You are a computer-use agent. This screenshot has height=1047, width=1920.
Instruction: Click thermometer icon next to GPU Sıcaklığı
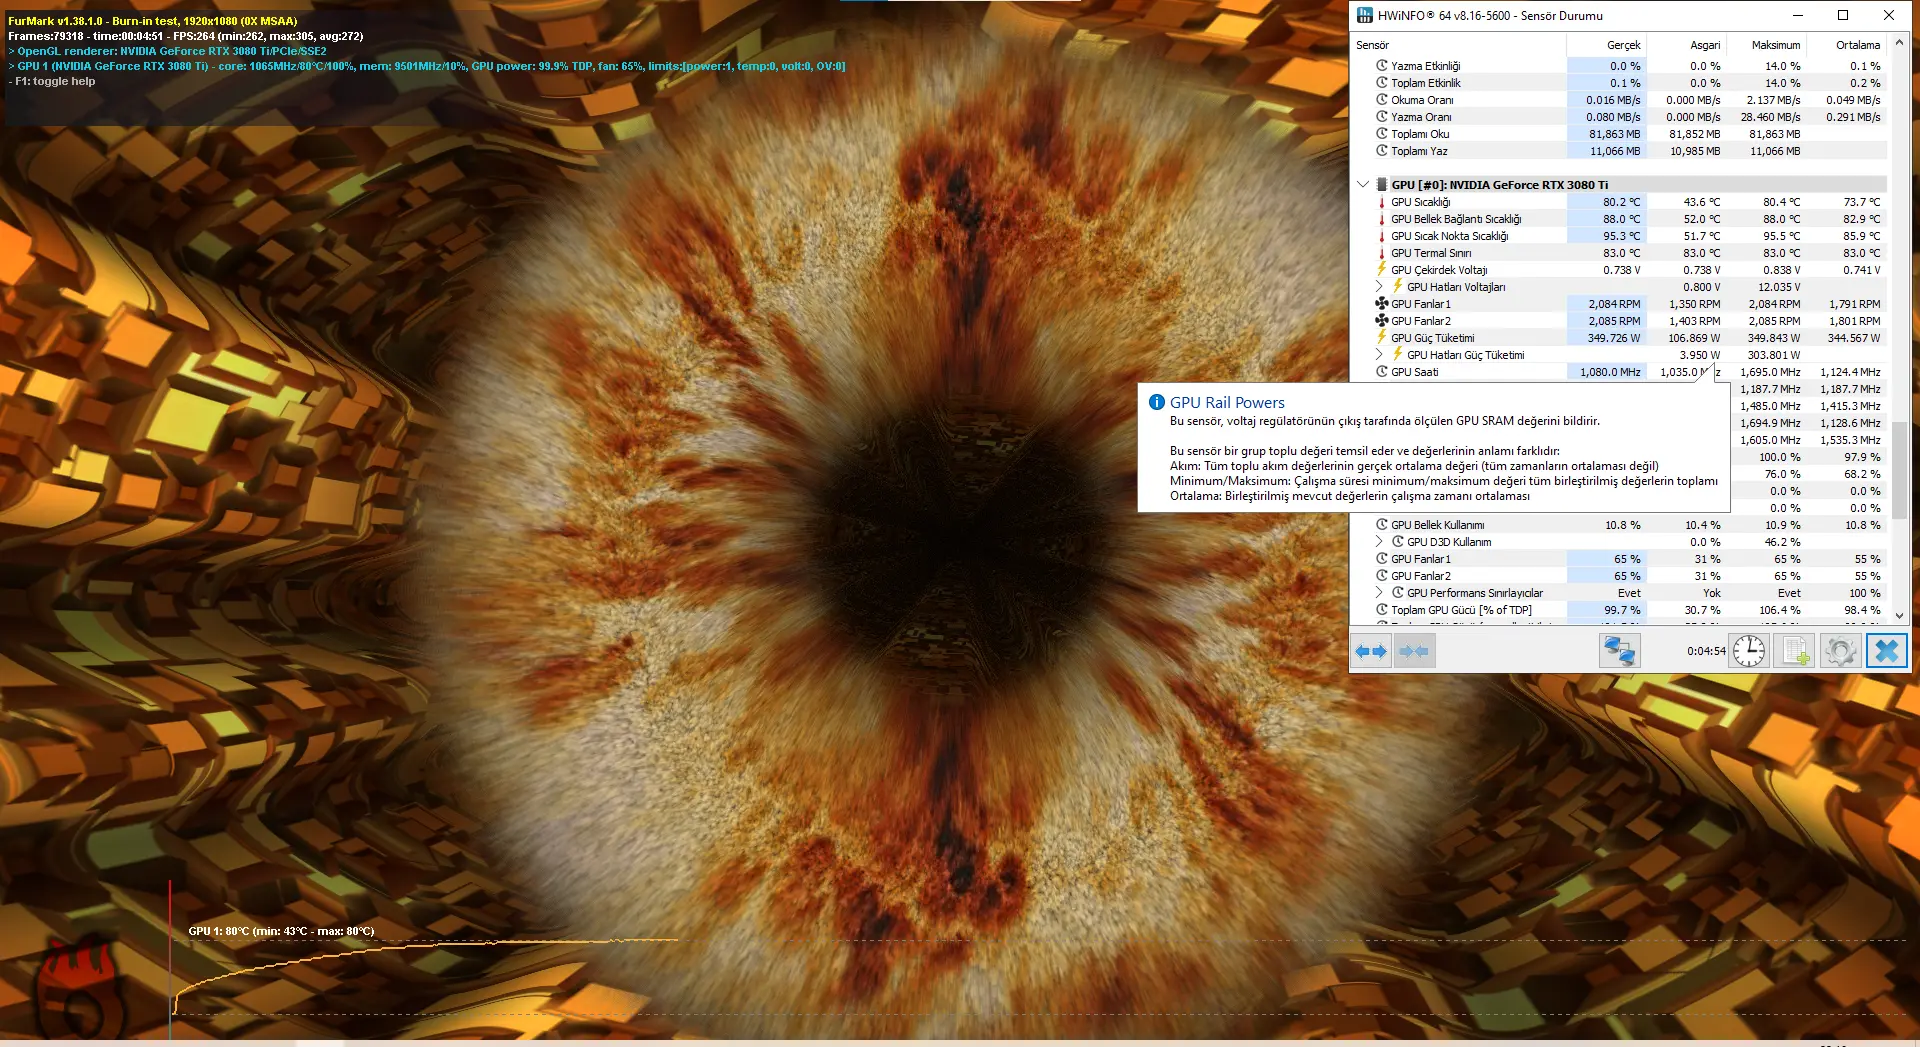[1382, 202]
